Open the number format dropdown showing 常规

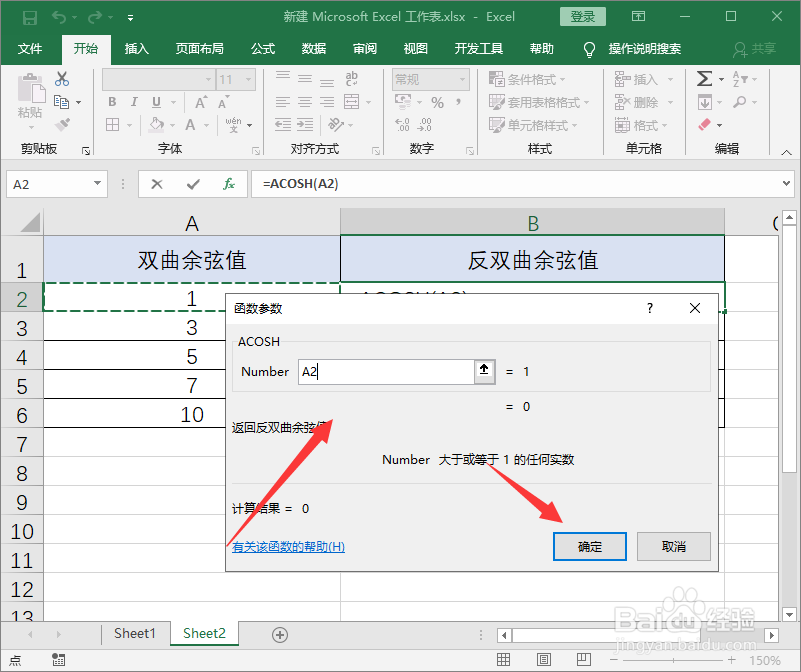click(x=430, y=79)
